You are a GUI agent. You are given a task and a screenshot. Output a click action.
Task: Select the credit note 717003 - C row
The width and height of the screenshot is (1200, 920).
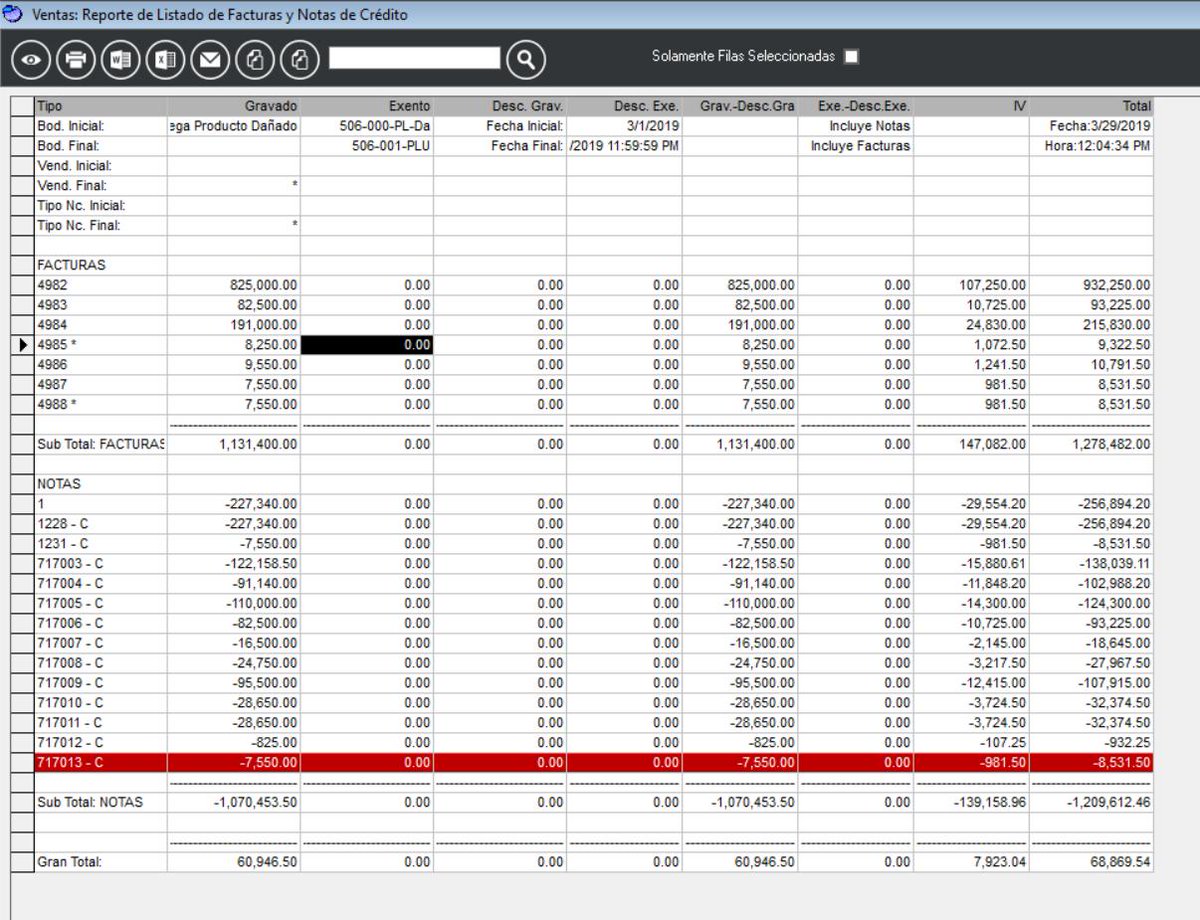pyautogui.click(x=594, y=563)
